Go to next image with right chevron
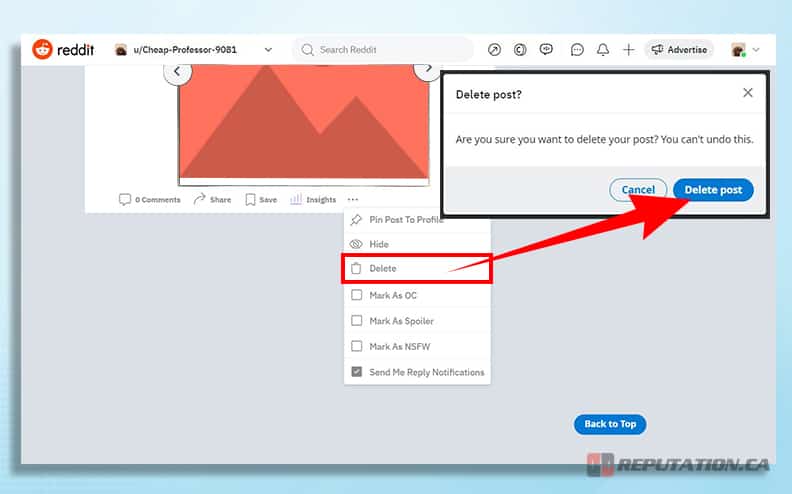792x494 pixels. [427, 70]
